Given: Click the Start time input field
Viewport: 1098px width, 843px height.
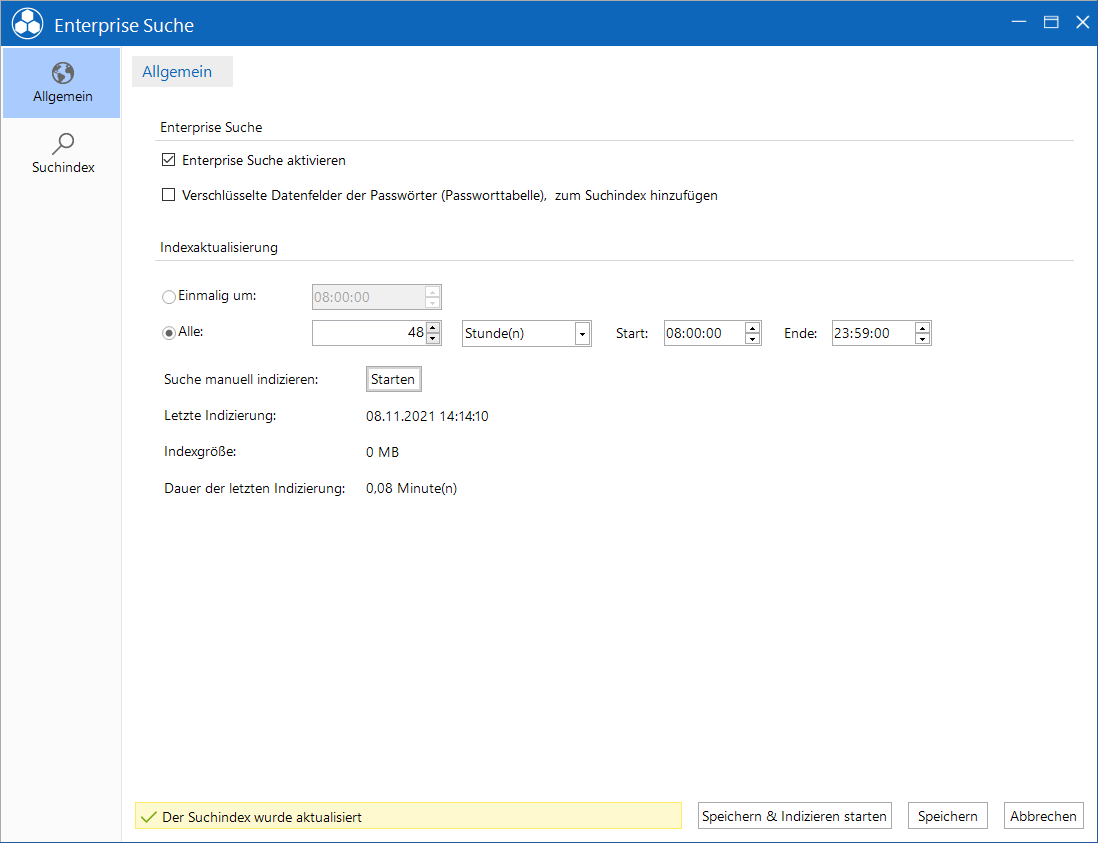Looking at the screenshot, I should tap(704, 333).
